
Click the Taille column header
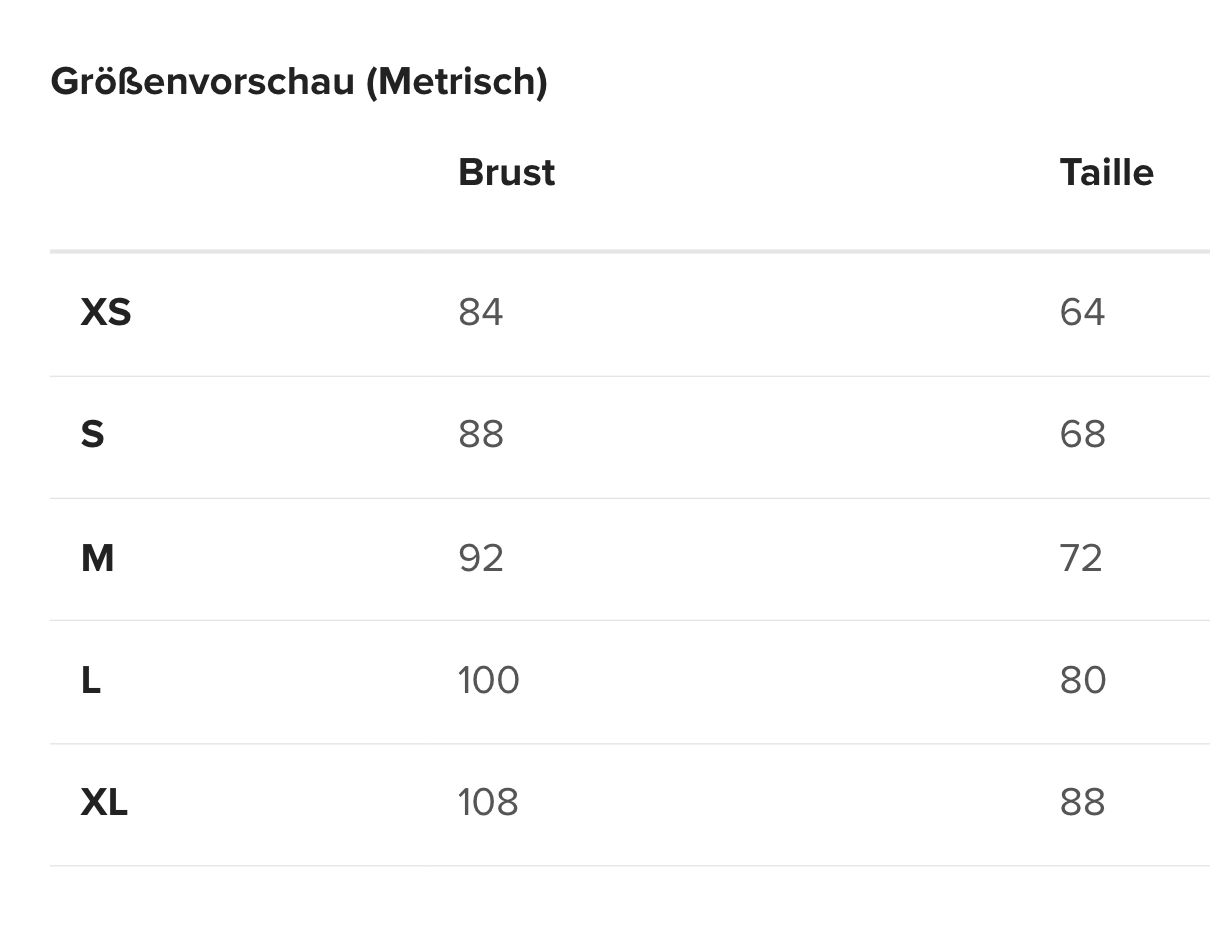[1106, 173]
